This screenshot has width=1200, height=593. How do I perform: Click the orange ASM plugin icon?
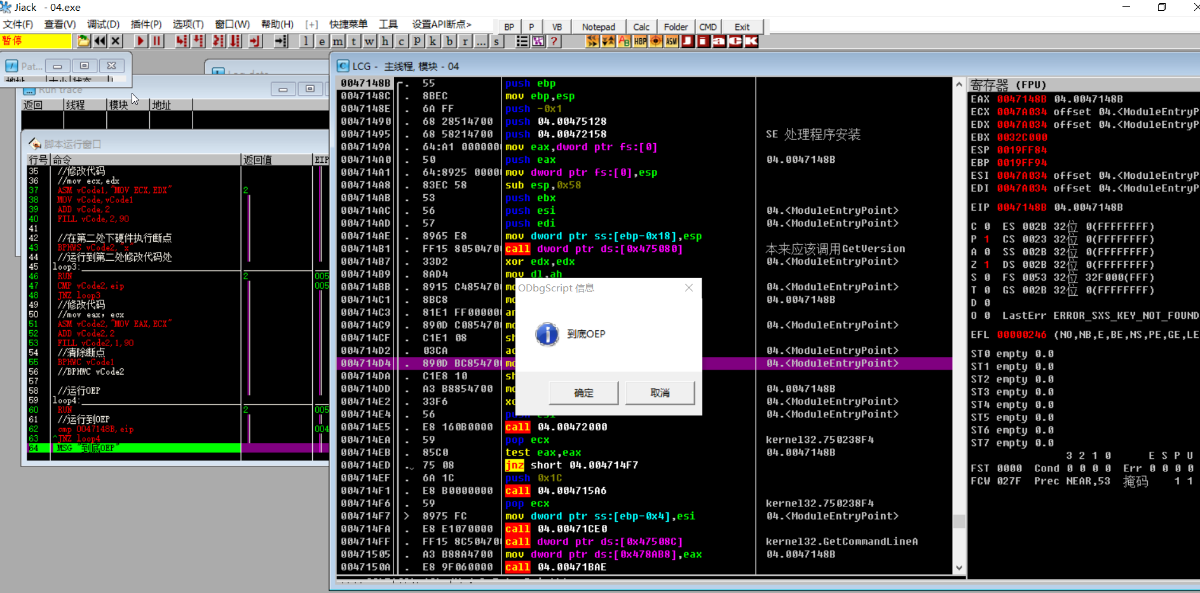672,41
